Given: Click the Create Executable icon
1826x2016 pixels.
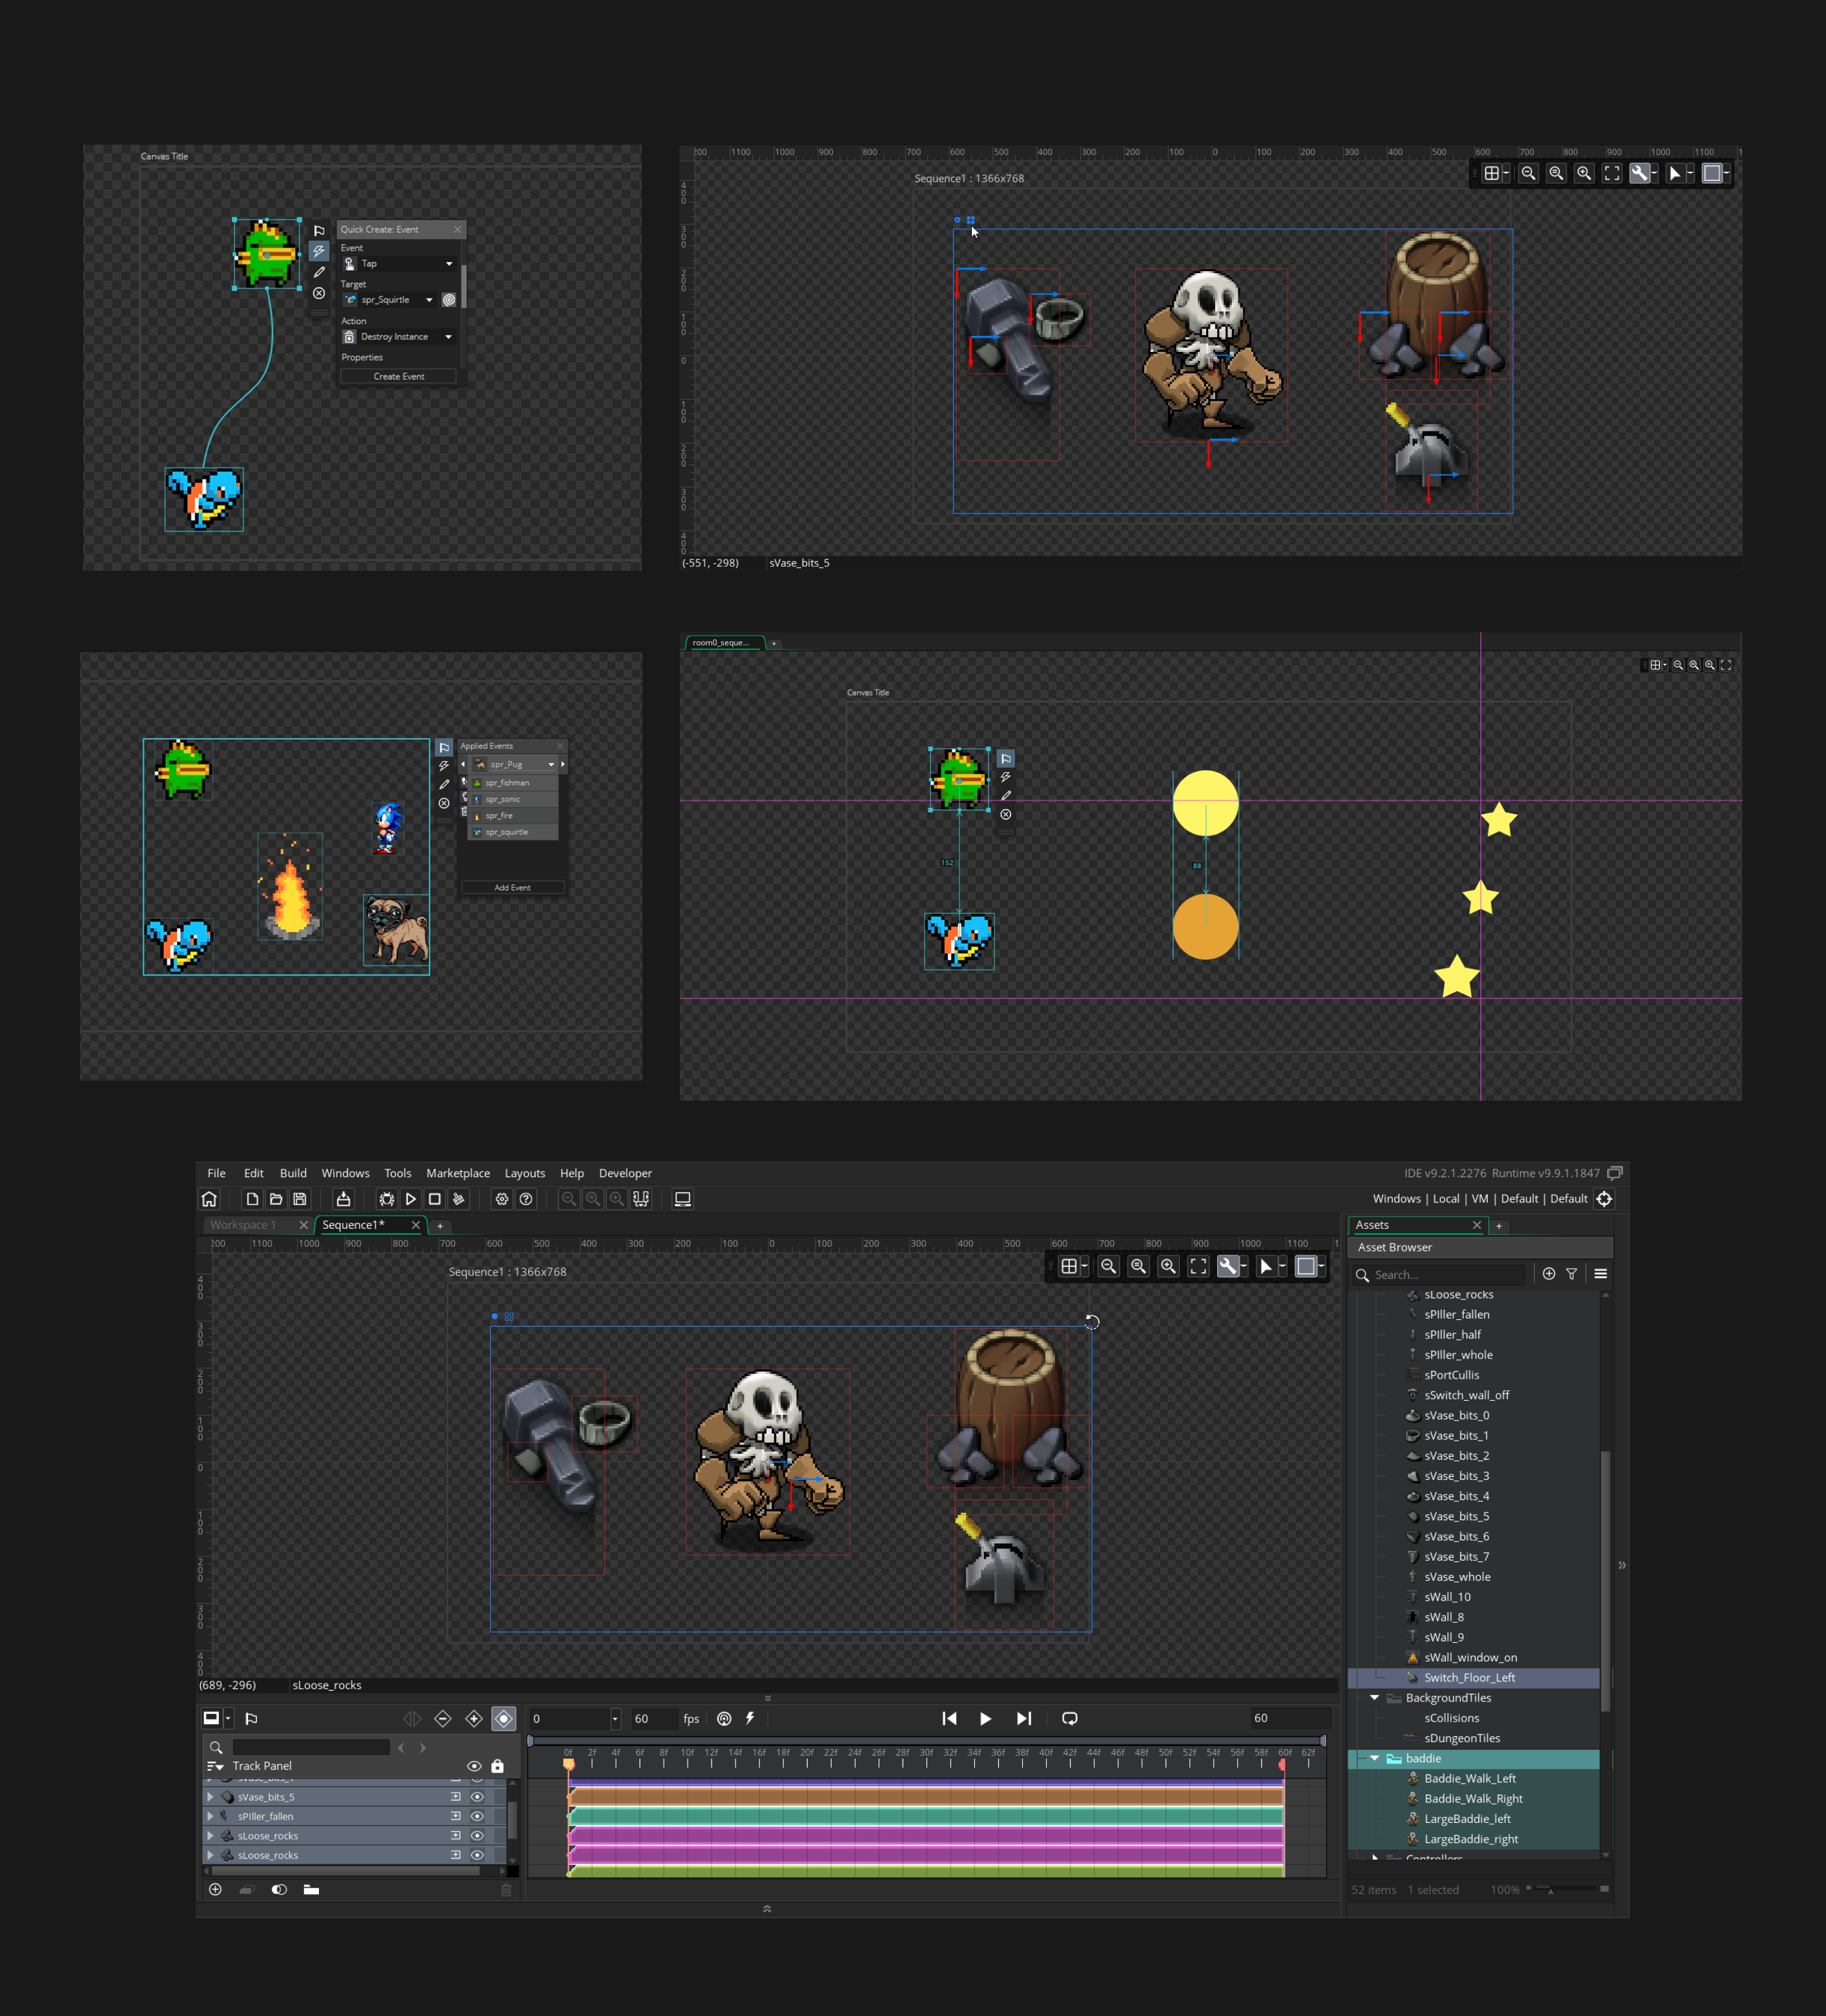Looking at the screenshot, I should click(343, 1199).
